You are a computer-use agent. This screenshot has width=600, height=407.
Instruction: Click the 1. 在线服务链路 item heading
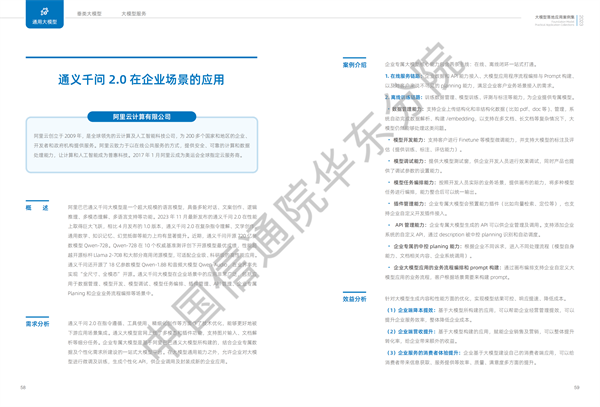pos(403,76)
